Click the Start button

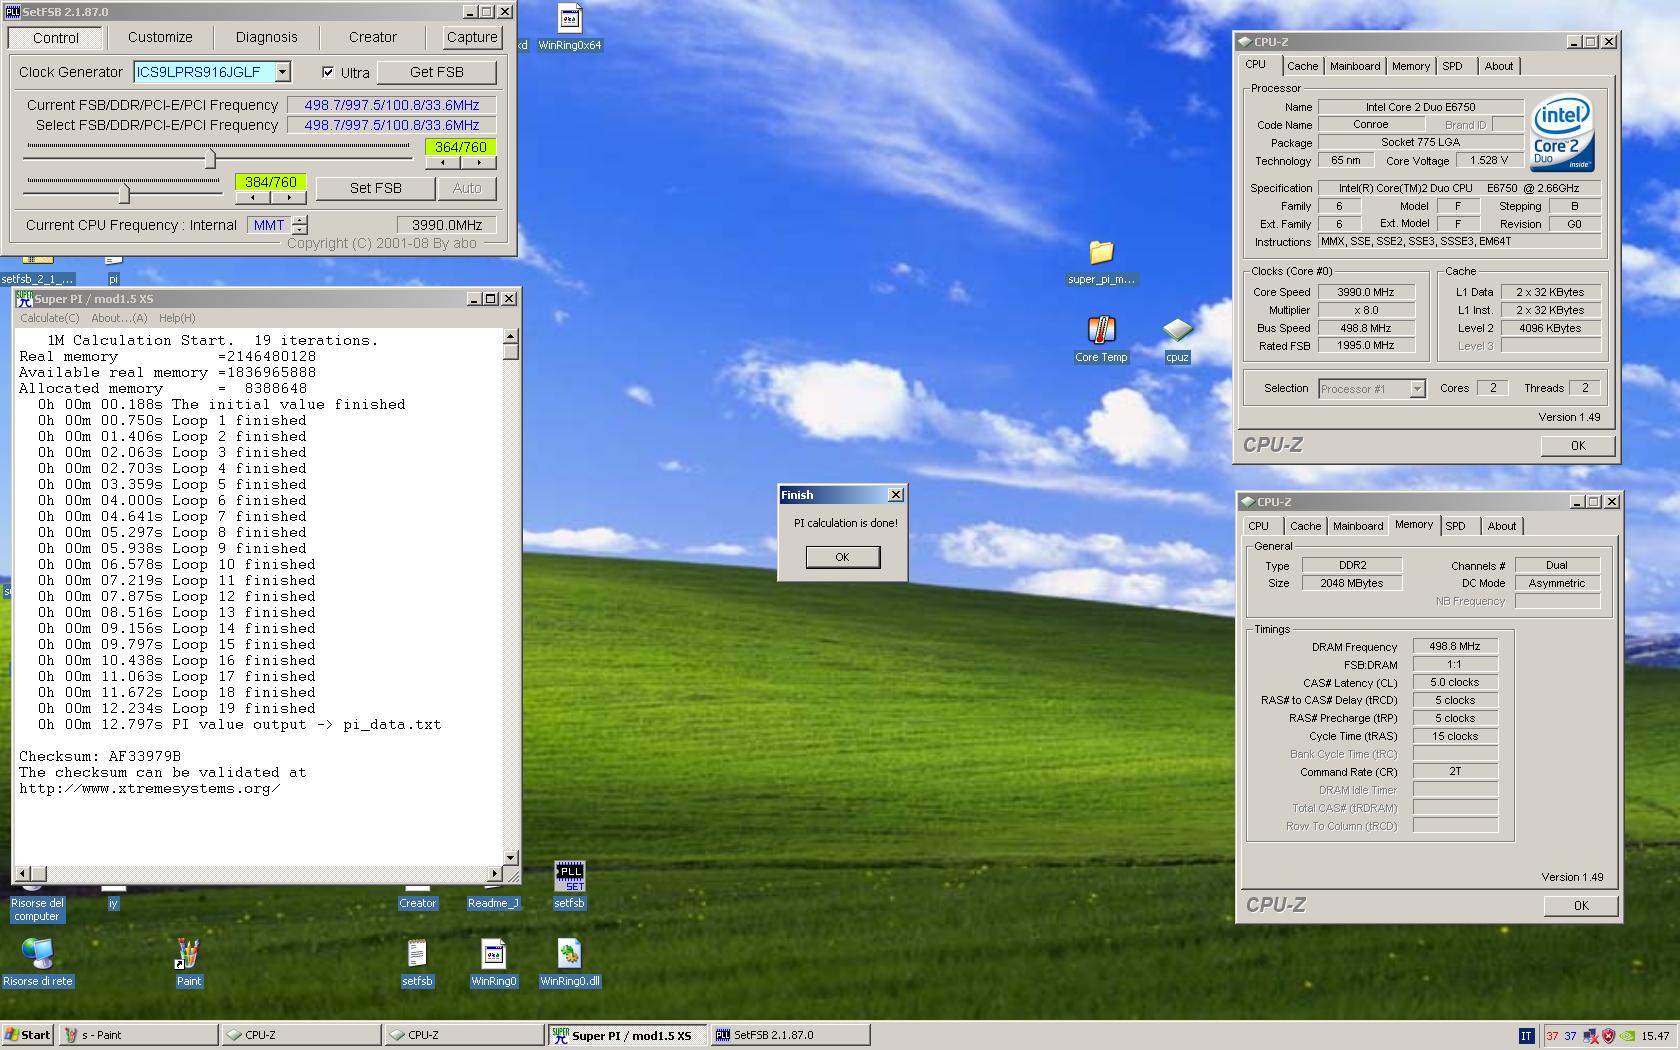27,1035
